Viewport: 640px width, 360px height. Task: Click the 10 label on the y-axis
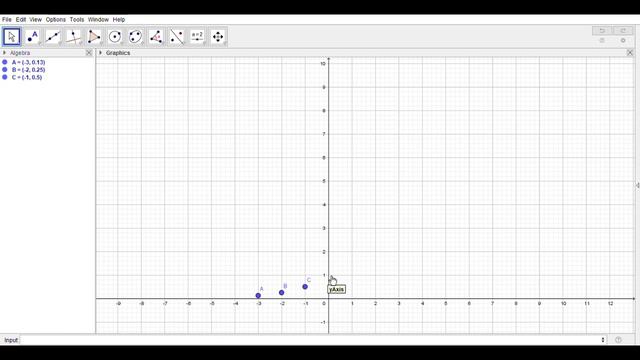323,64
